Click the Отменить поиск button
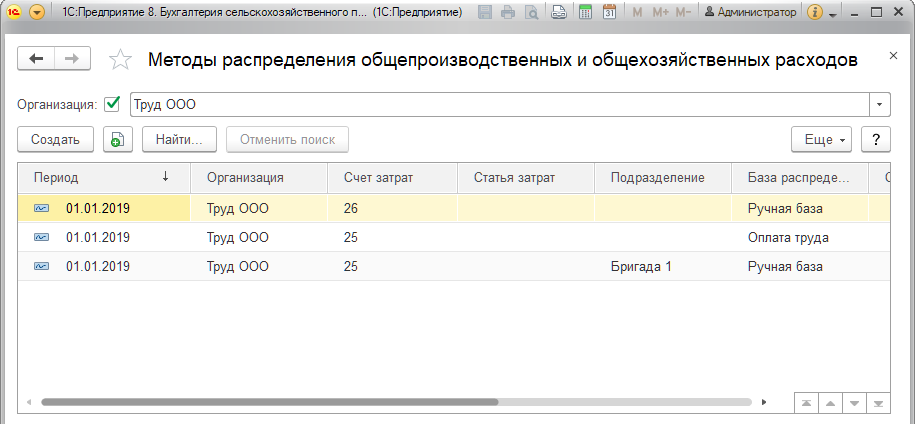The width and height of the screenshot is (915, 424). point(288,139)
